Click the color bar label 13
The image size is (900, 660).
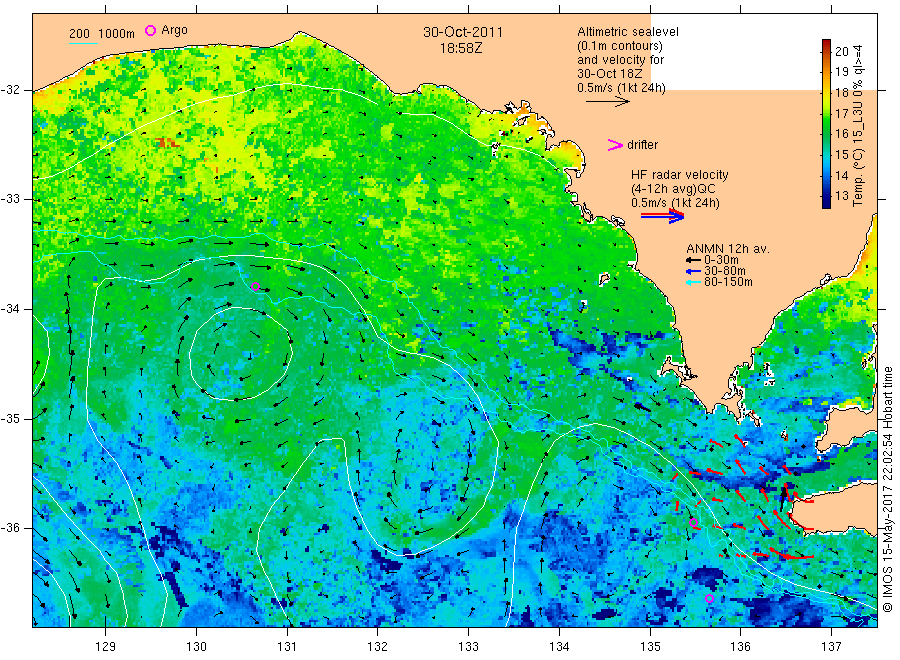(841, 196)
